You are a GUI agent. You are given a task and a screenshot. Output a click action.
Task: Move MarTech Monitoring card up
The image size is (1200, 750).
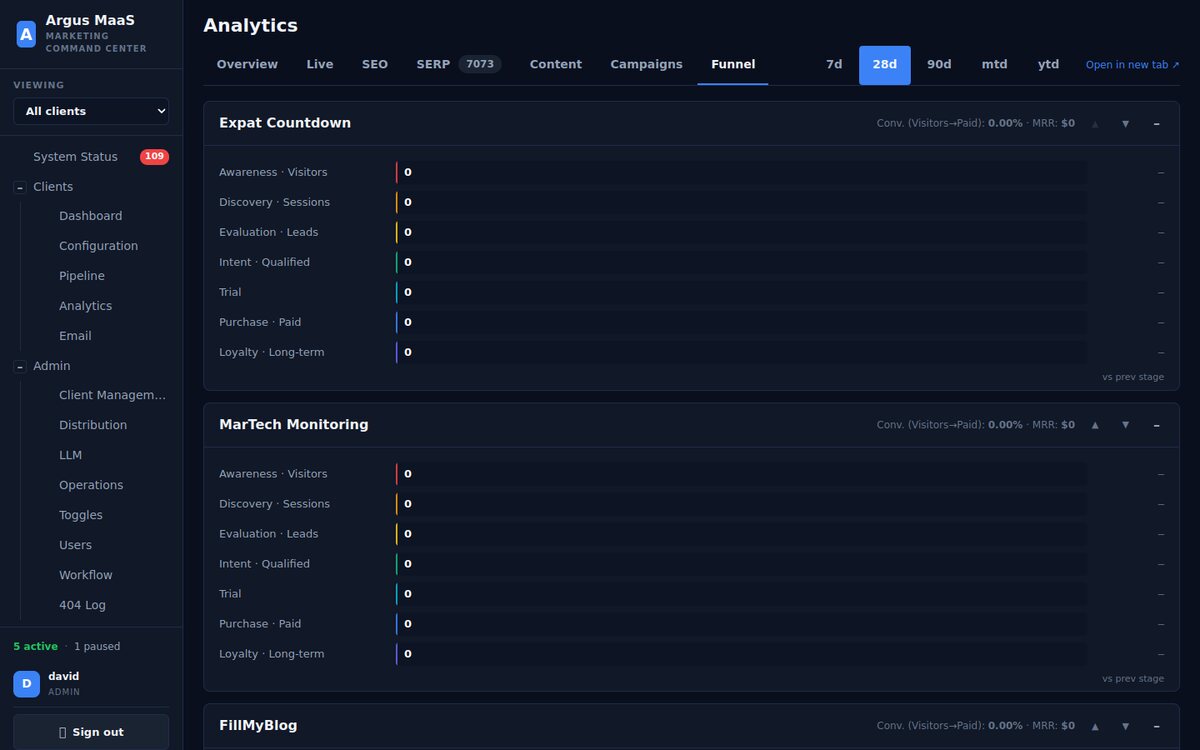1095,425
